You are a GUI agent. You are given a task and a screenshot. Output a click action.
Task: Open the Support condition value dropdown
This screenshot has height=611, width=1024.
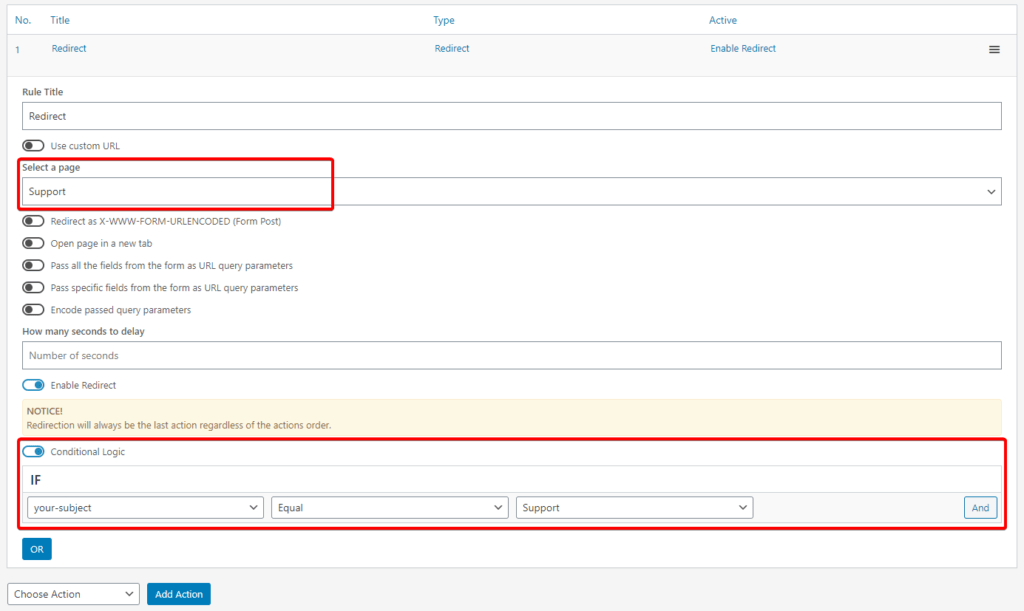(635, 507)
